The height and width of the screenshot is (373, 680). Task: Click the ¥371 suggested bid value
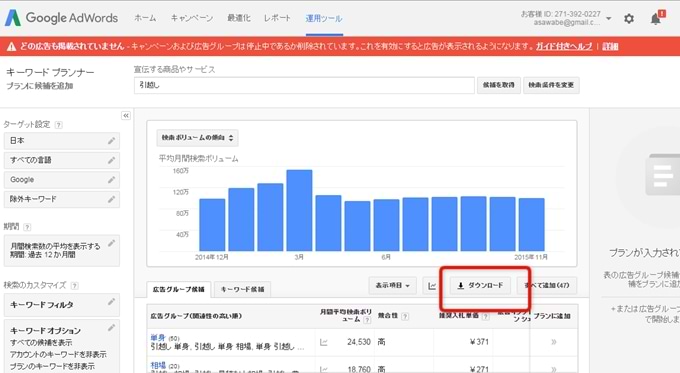point(479,342)
